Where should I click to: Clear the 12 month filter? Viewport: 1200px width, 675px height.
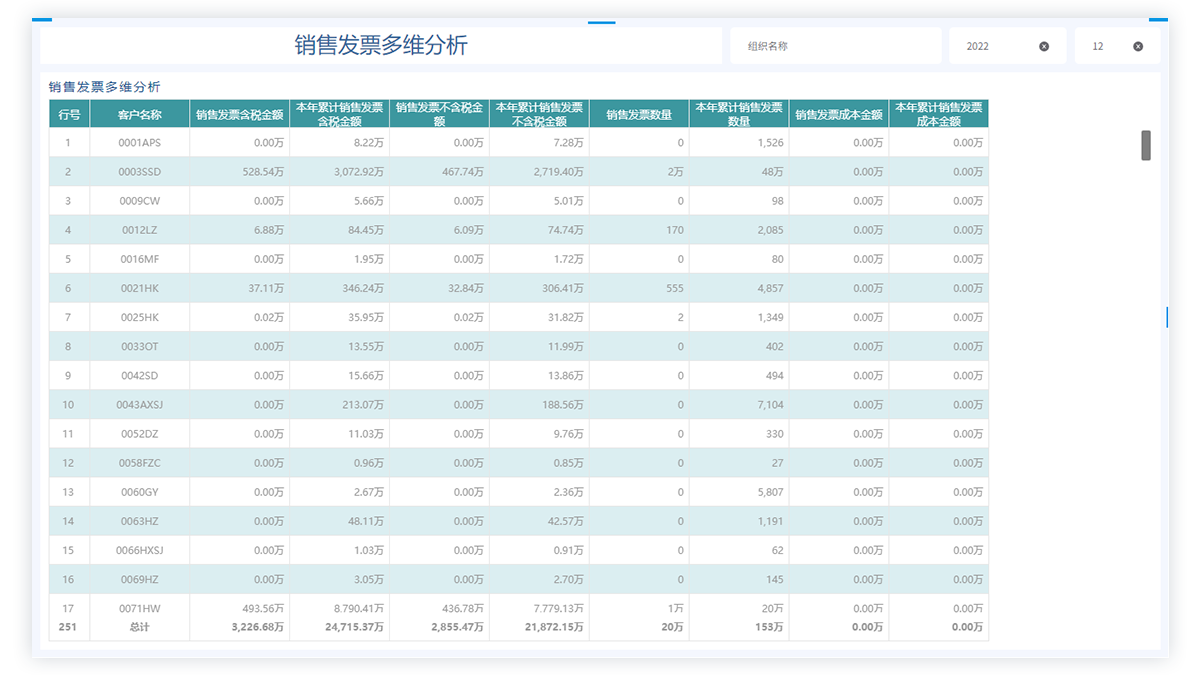coord(1138,46)
